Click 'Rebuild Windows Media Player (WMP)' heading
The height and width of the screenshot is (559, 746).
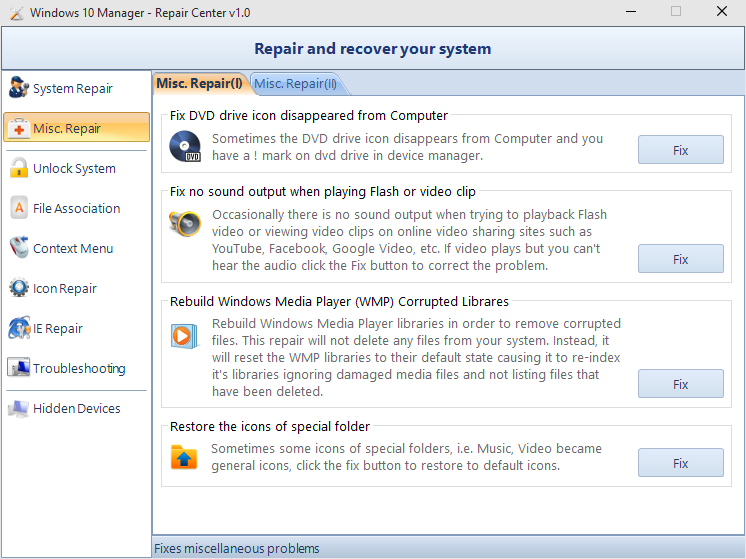pos(339,302)
